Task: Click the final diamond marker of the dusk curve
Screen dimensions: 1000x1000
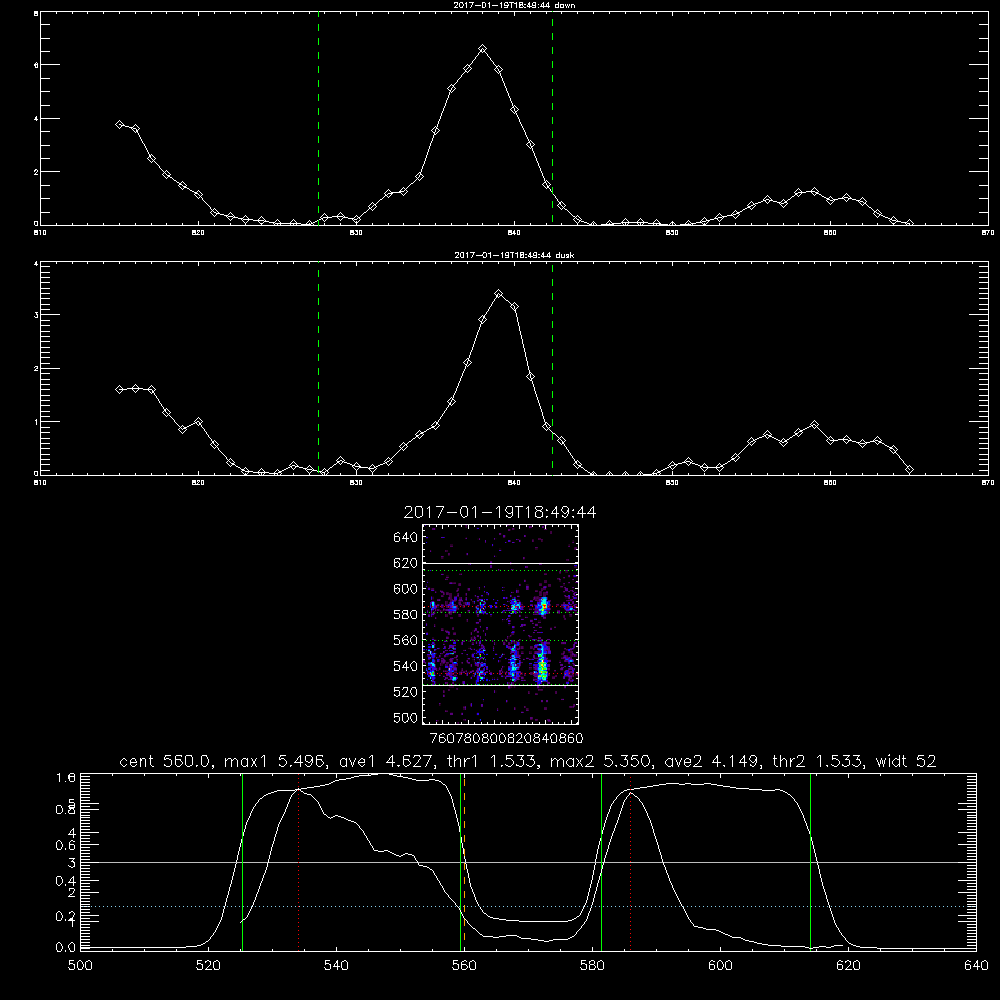Action: [x=909, y=469]
